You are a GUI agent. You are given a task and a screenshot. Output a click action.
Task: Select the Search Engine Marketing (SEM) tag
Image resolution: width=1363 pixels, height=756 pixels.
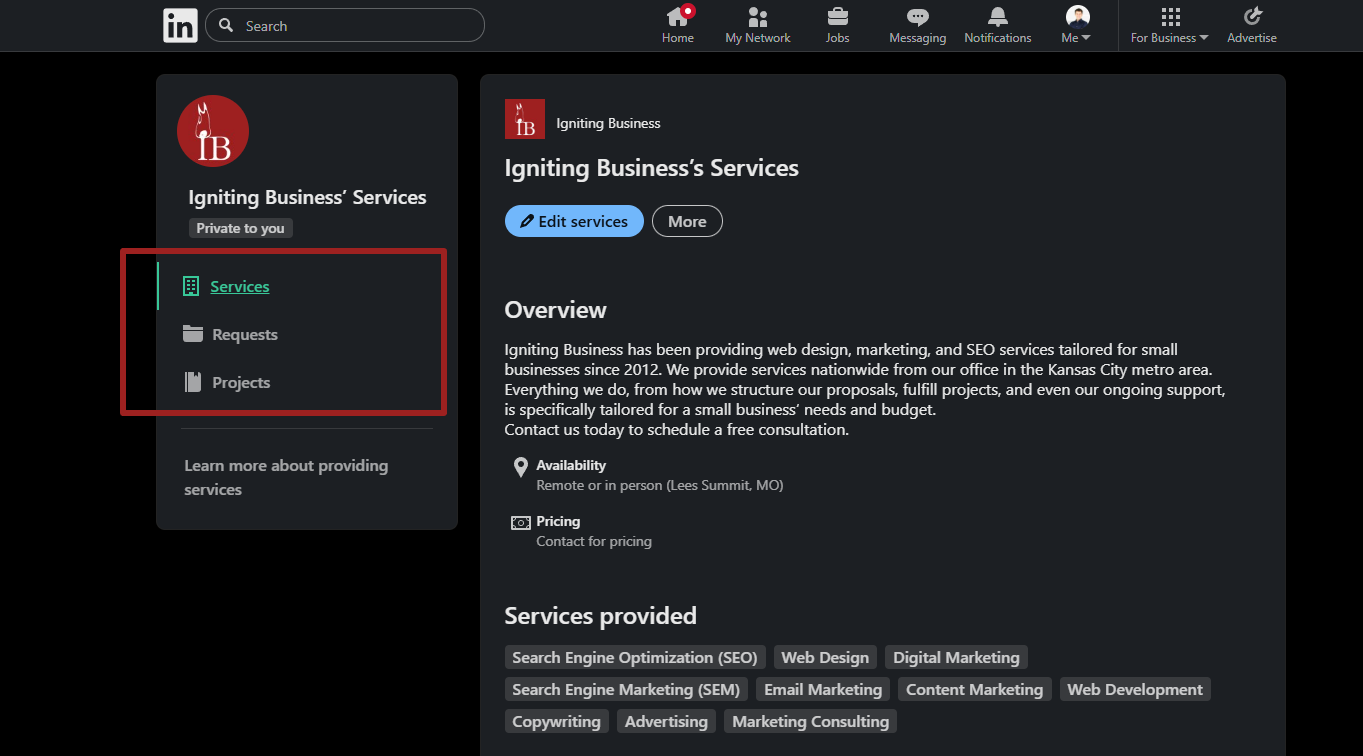point(626,689)
